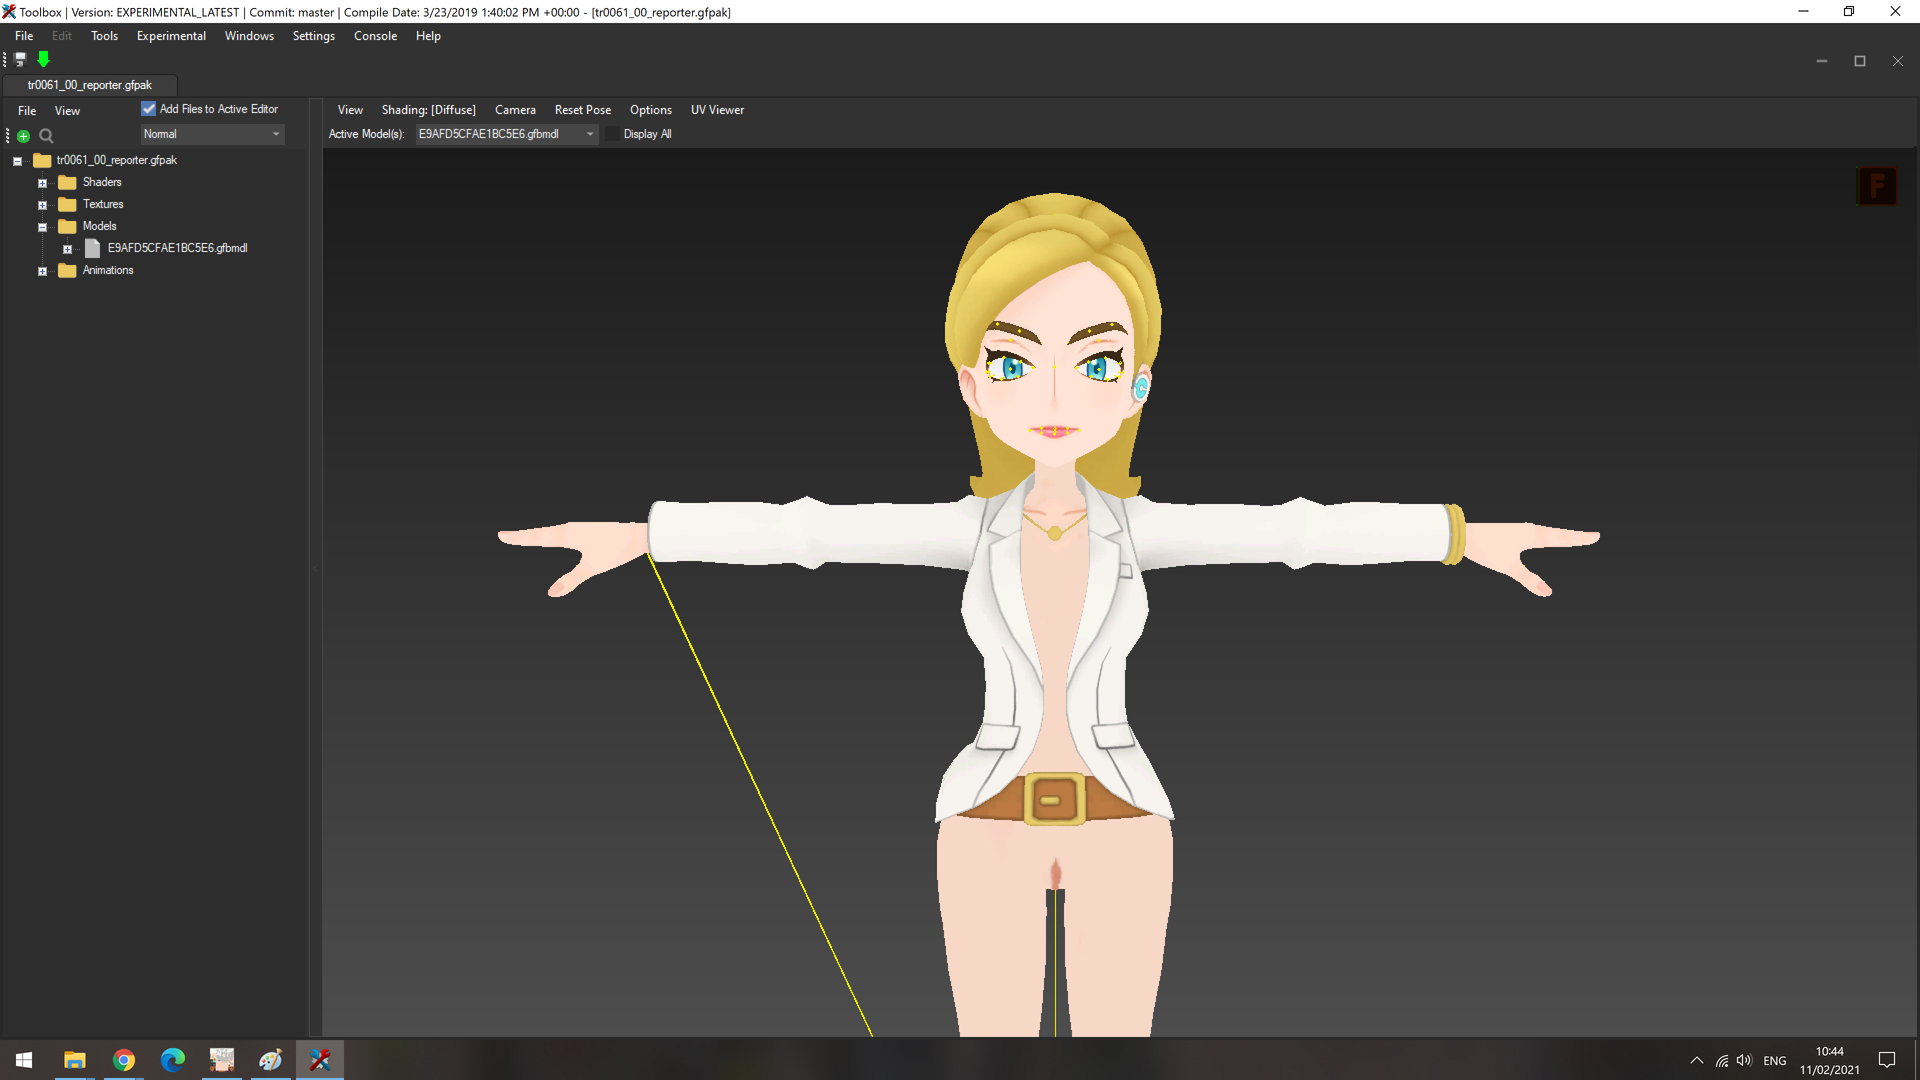Open the Shading: [Diffuse] menu
This screenshot has height=1080, width=1920.
pos(428,110)
